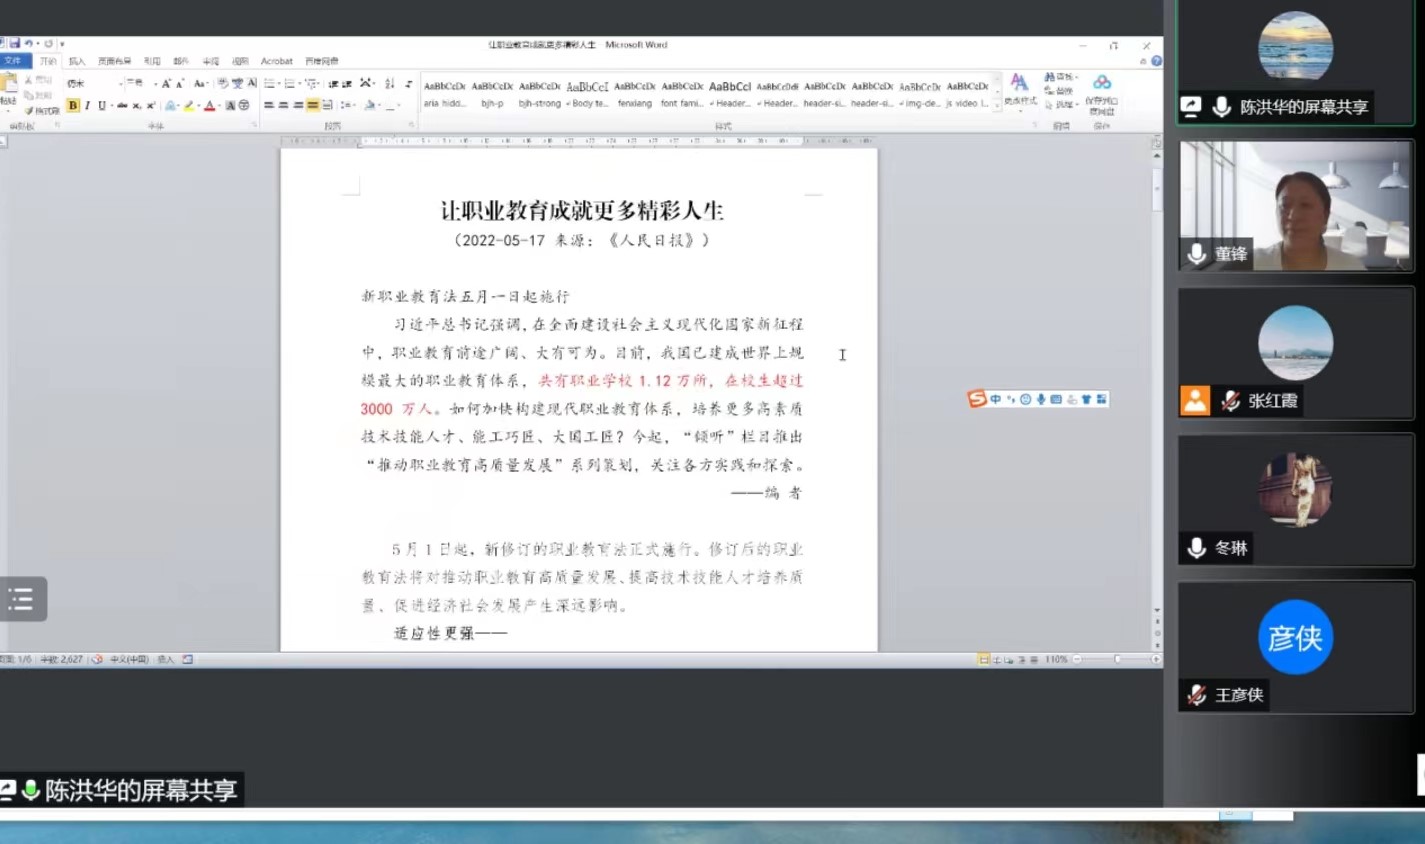This screenshot has width=1425, height=844.
Task: Mute 董锋's microphone
Action: pyautogui.click(x=1196, y=255)
